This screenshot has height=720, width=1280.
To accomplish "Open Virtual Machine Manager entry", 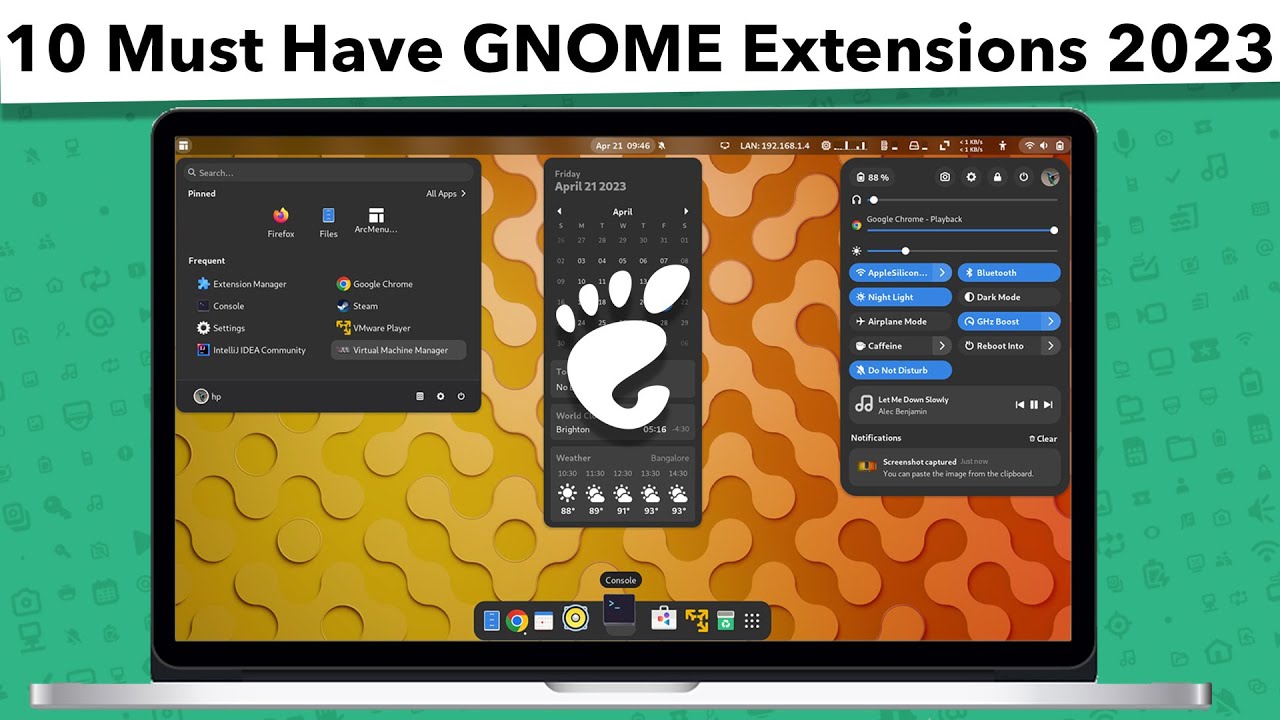I will pos(399,350).
